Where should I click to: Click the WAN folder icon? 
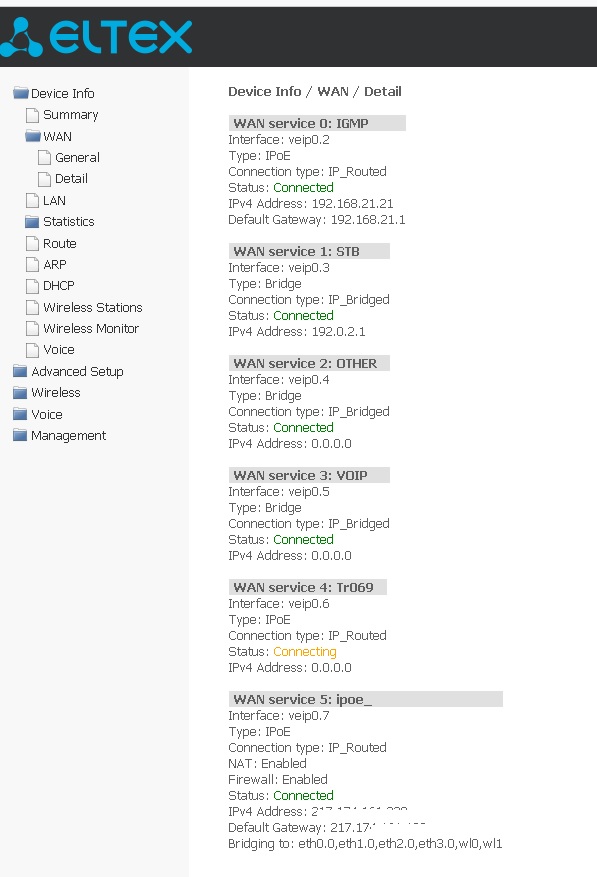[x=33, y=136]
